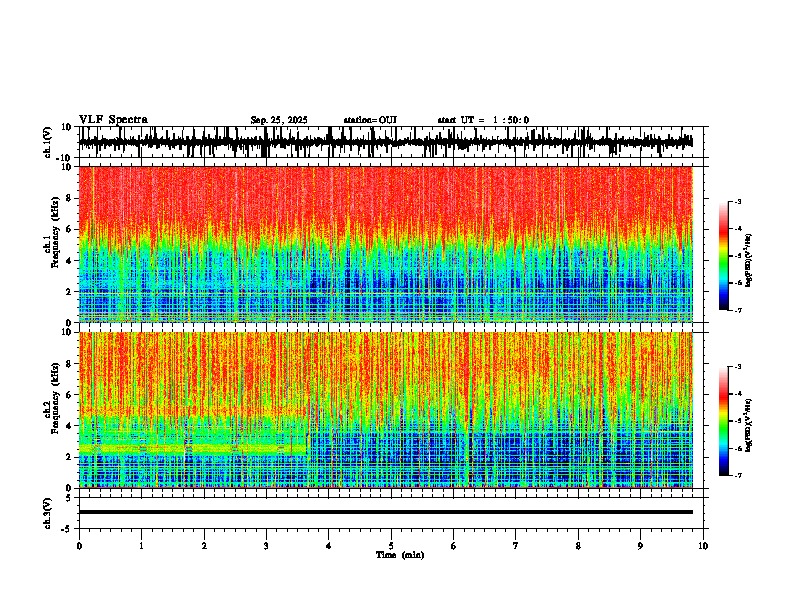
Task: Click the ch.1 "Frequency (kHz)" axis label
Action: [x=55, y=233]
